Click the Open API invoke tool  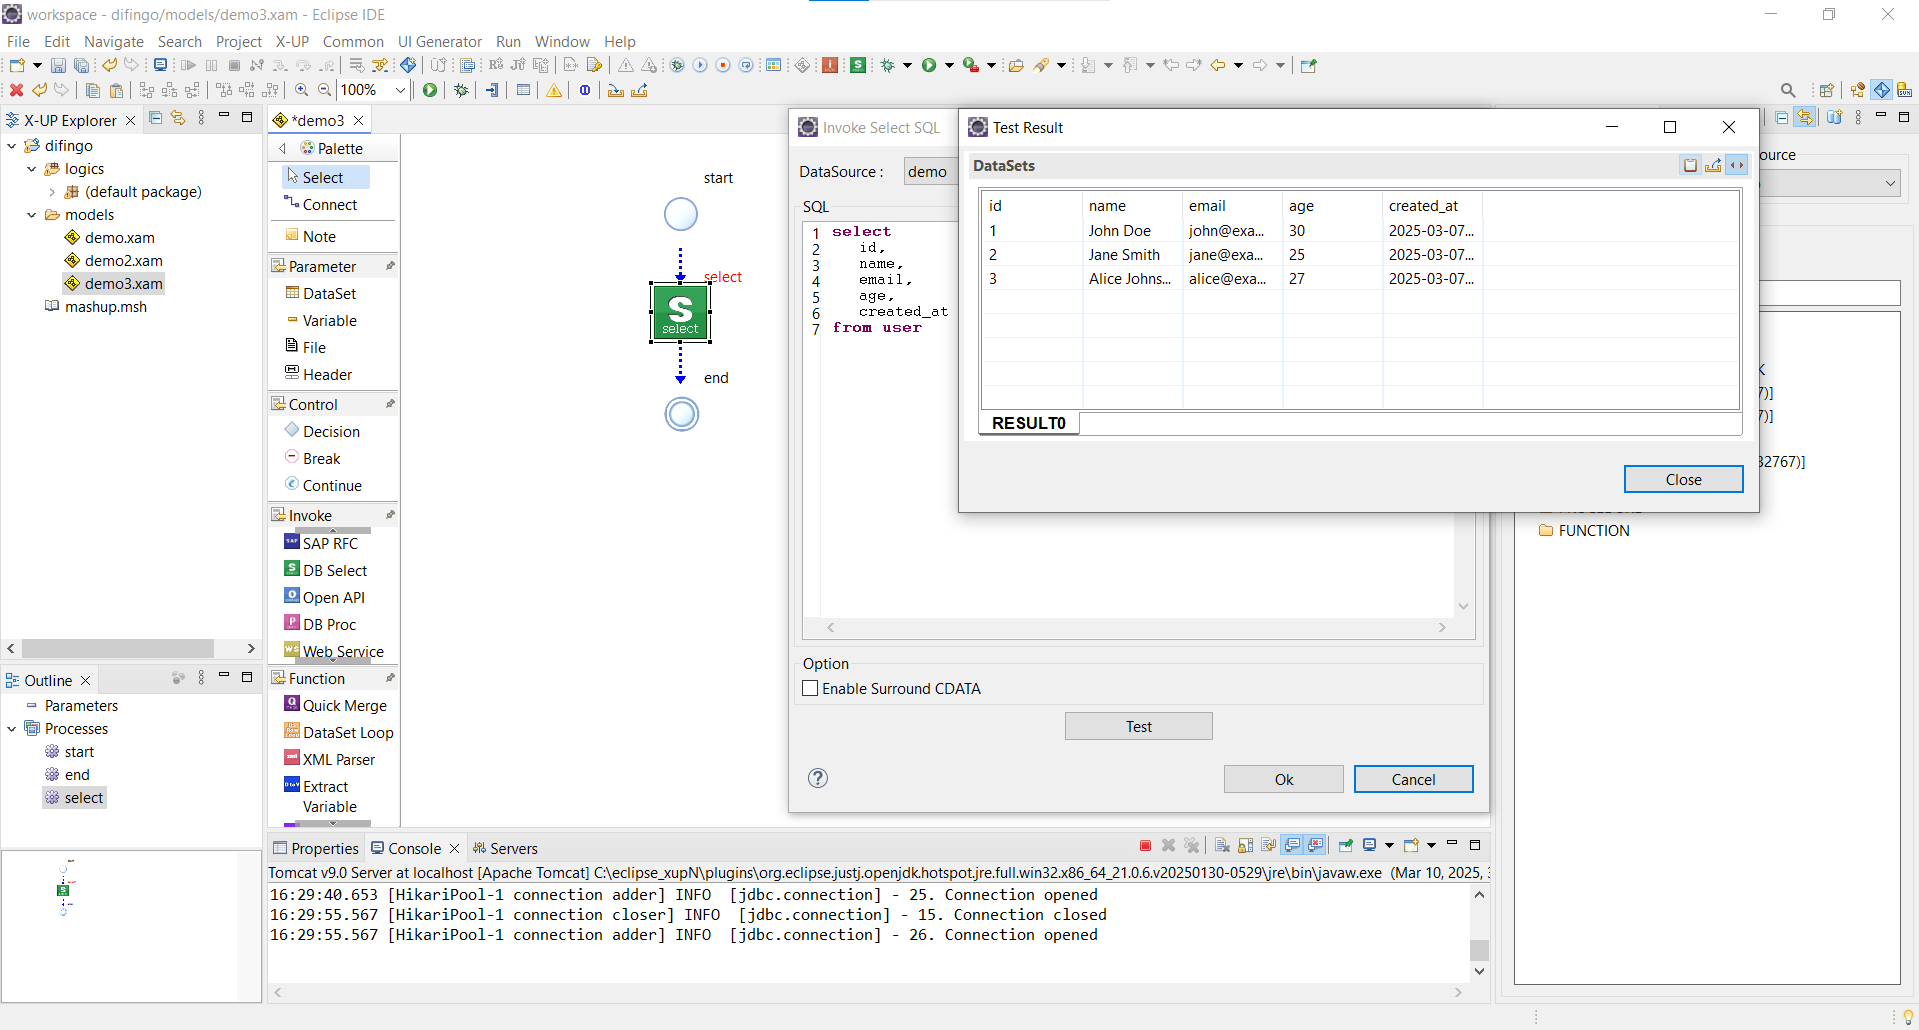pyautogui.click(x=332, y=597)
